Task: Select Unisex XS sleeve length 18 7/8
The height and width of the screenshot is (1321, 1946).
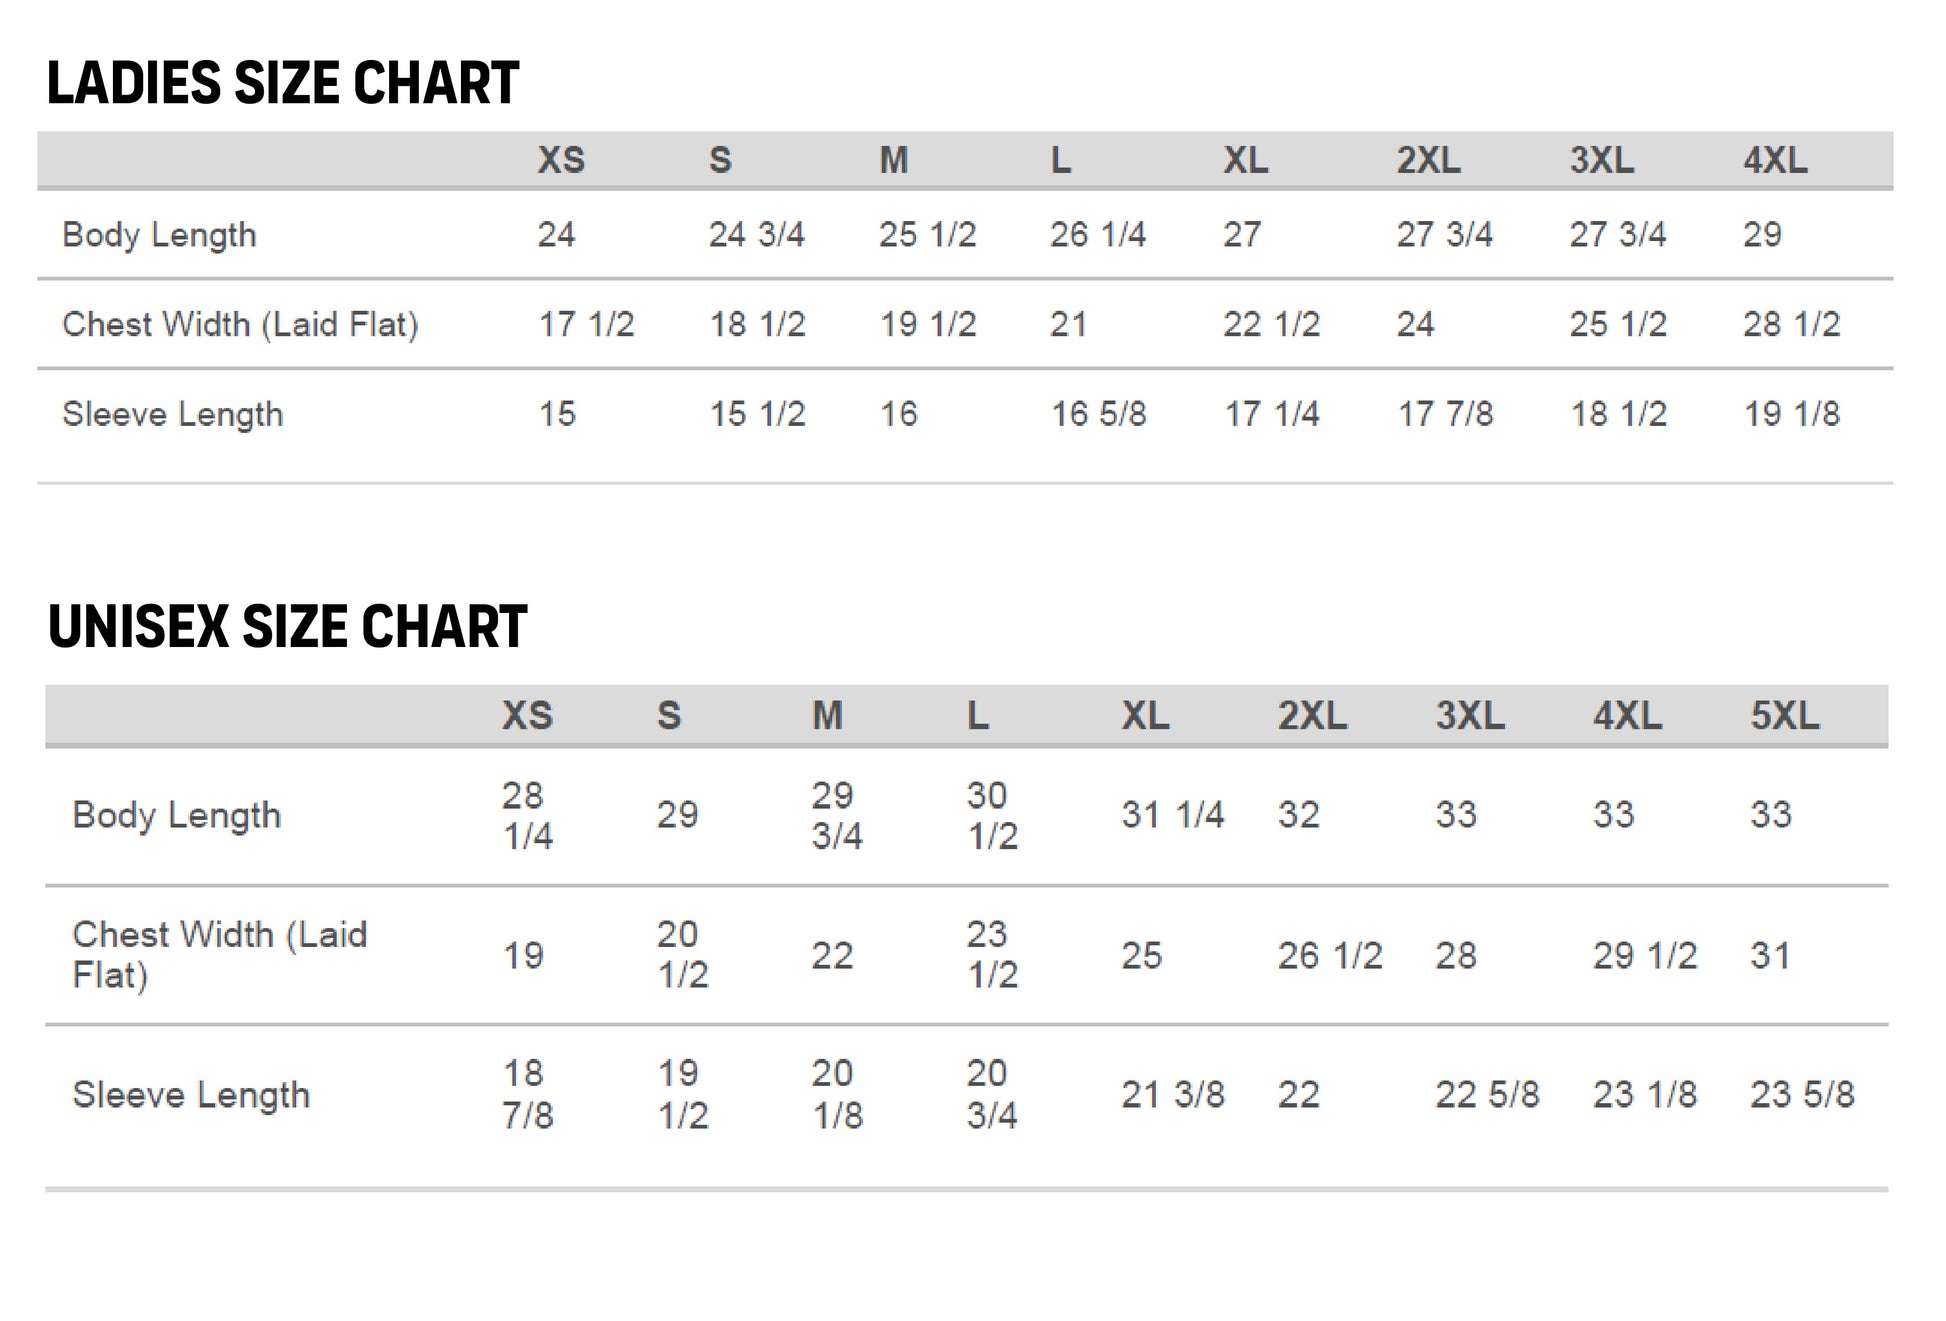Action: [527, 1095]
